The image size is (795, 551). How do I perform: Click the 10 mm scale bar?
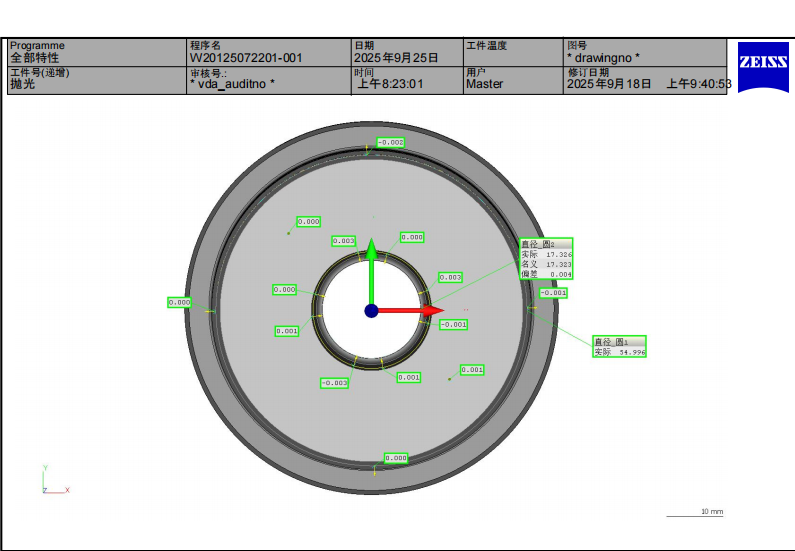[695, 513]
